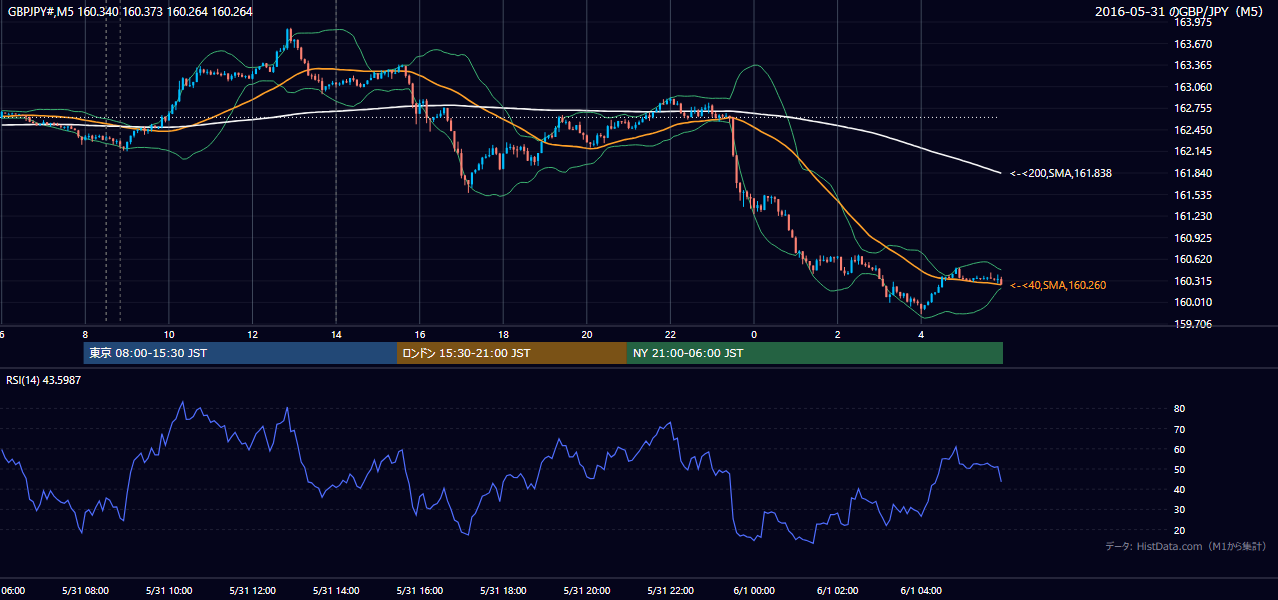This screenshot has height=600, width=1278.
Task: Click the 5/31 14:00 time axis label
Action: (336, 590)
